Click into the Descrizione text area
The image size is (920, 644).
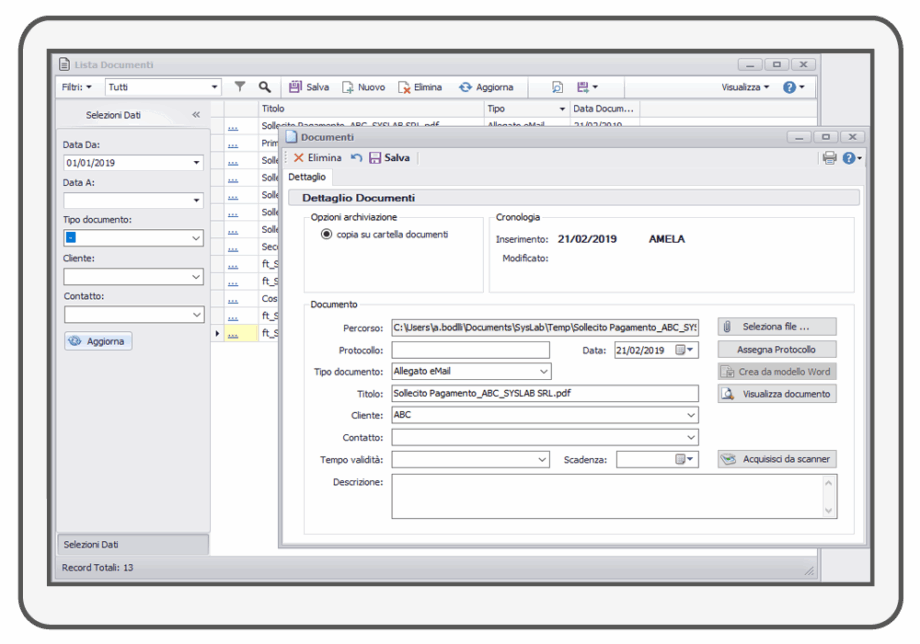coord(607,496)
